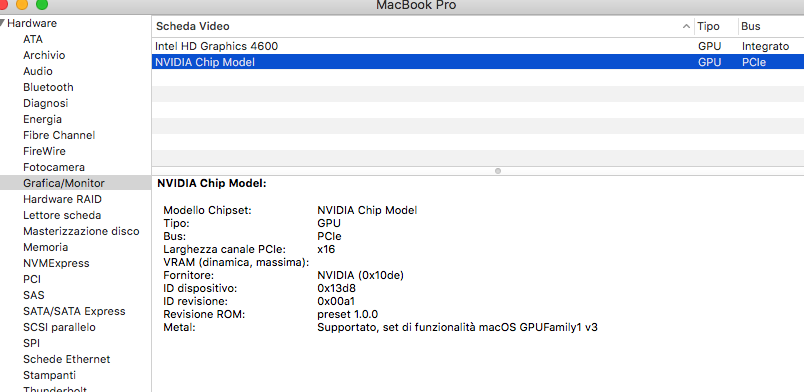
Task: Click the split view divider handle
Action: (497, 171)
